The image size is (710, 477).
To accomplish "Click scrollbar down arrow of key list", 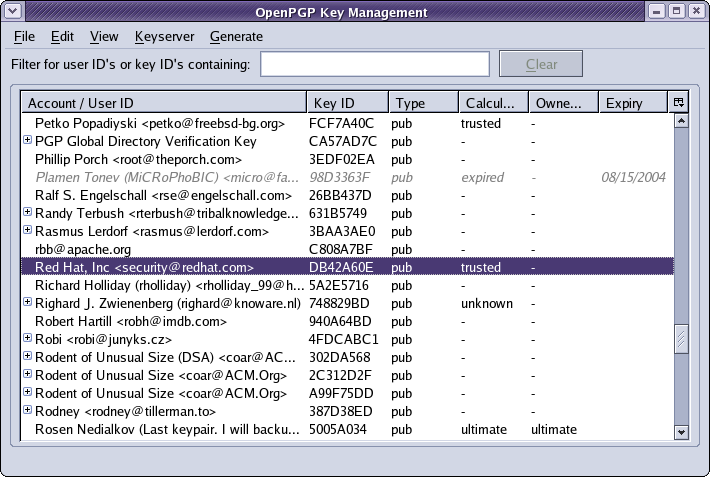I will click(681, 432).
